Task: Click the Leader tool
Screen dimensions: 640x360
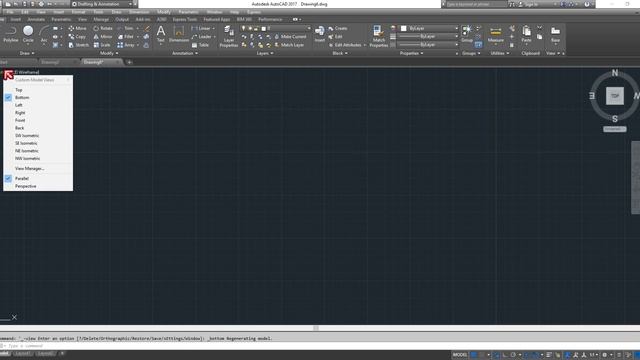Action: (201, 37)
